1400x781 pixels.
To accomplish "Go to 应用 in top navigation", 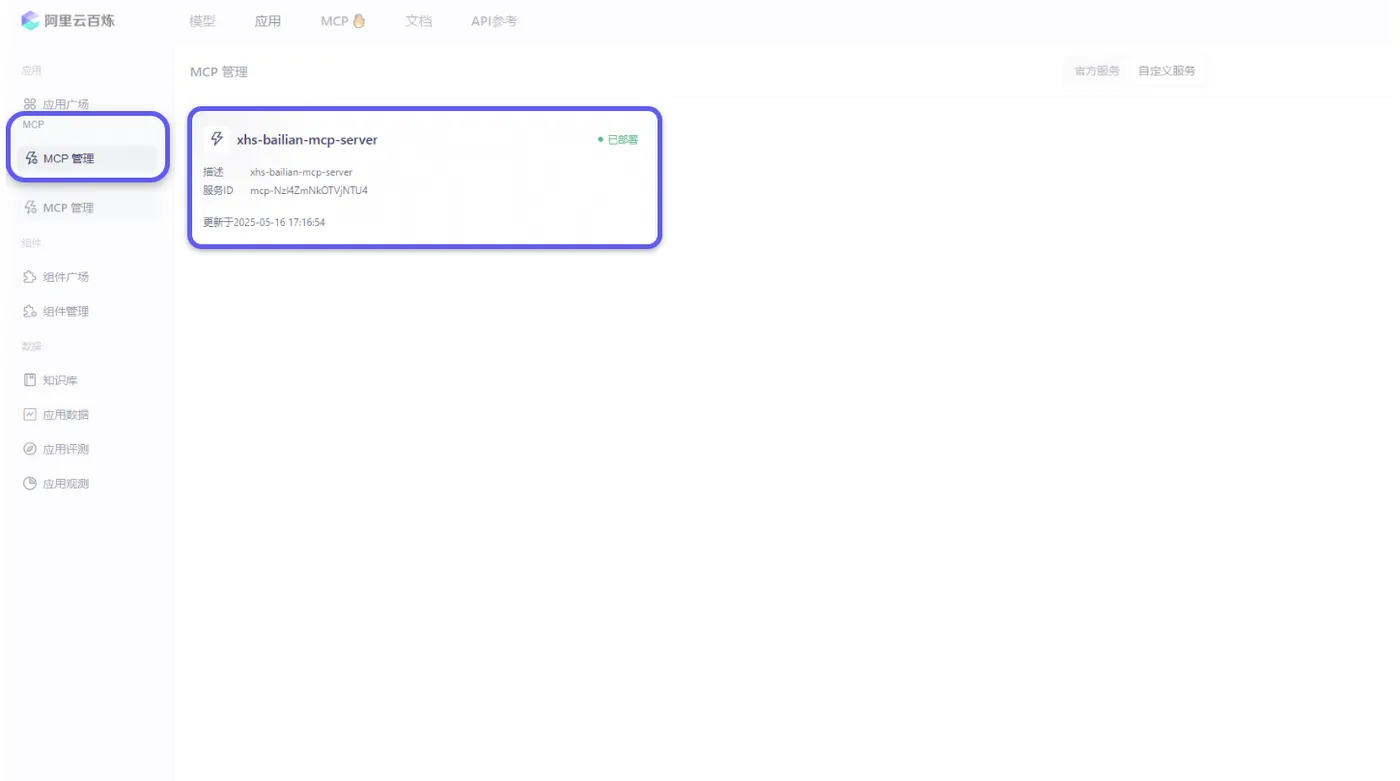I will pyautogui.click(x=268, y=21).
